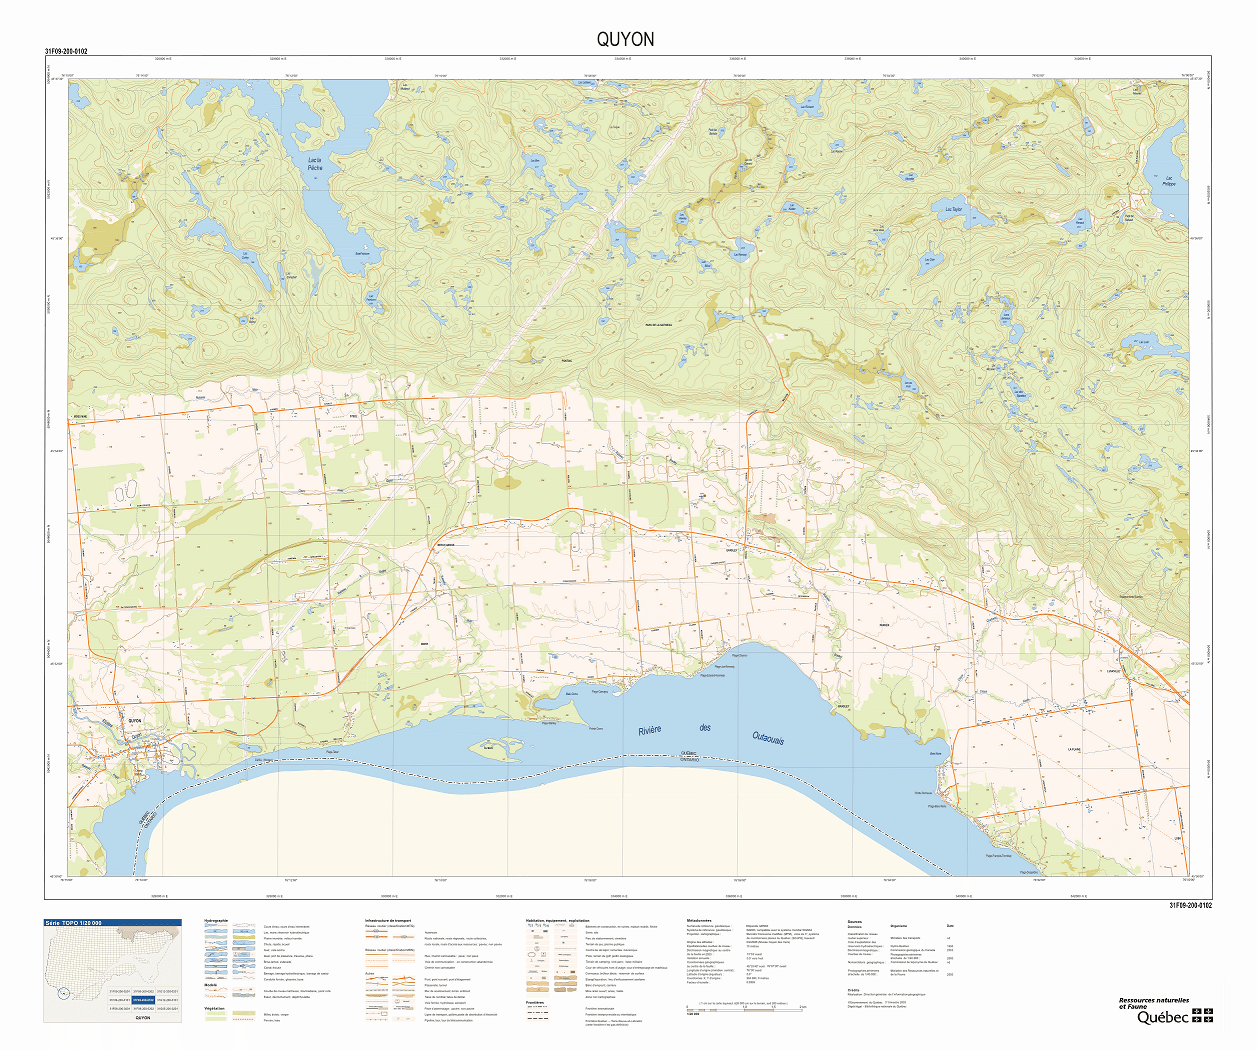Click the Modelé legend heading
The image size is (1257, 1050).
coord(210,984)
